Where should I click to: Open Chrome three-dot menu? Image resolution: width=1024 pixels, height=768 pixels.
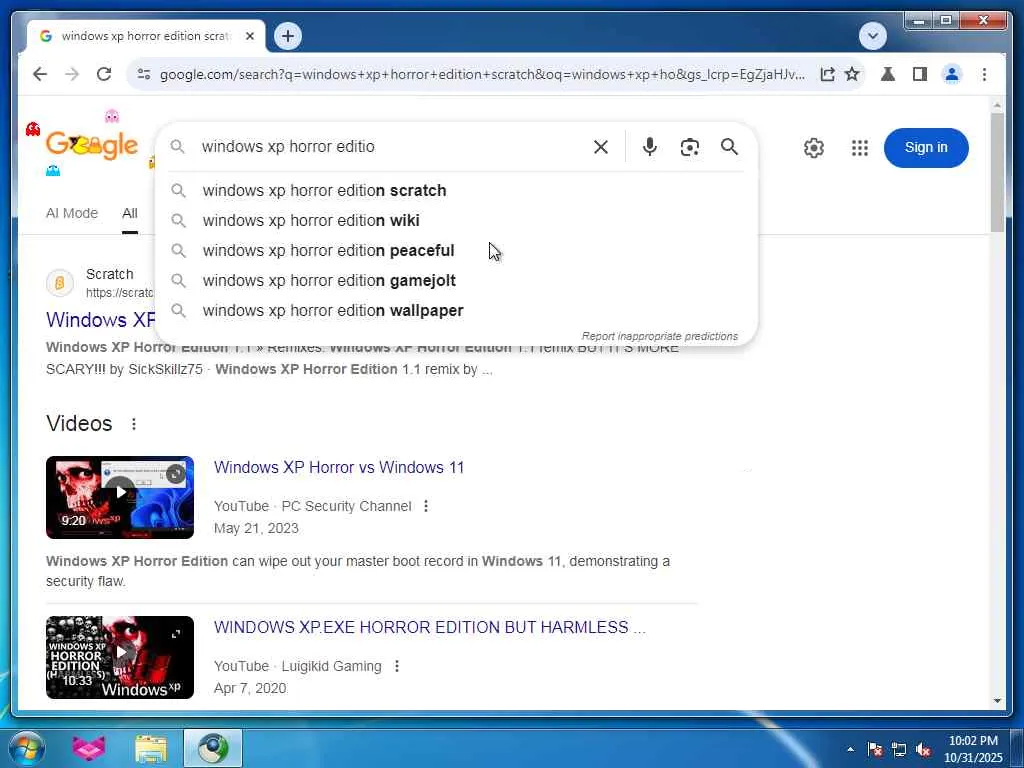coord(984,74)
